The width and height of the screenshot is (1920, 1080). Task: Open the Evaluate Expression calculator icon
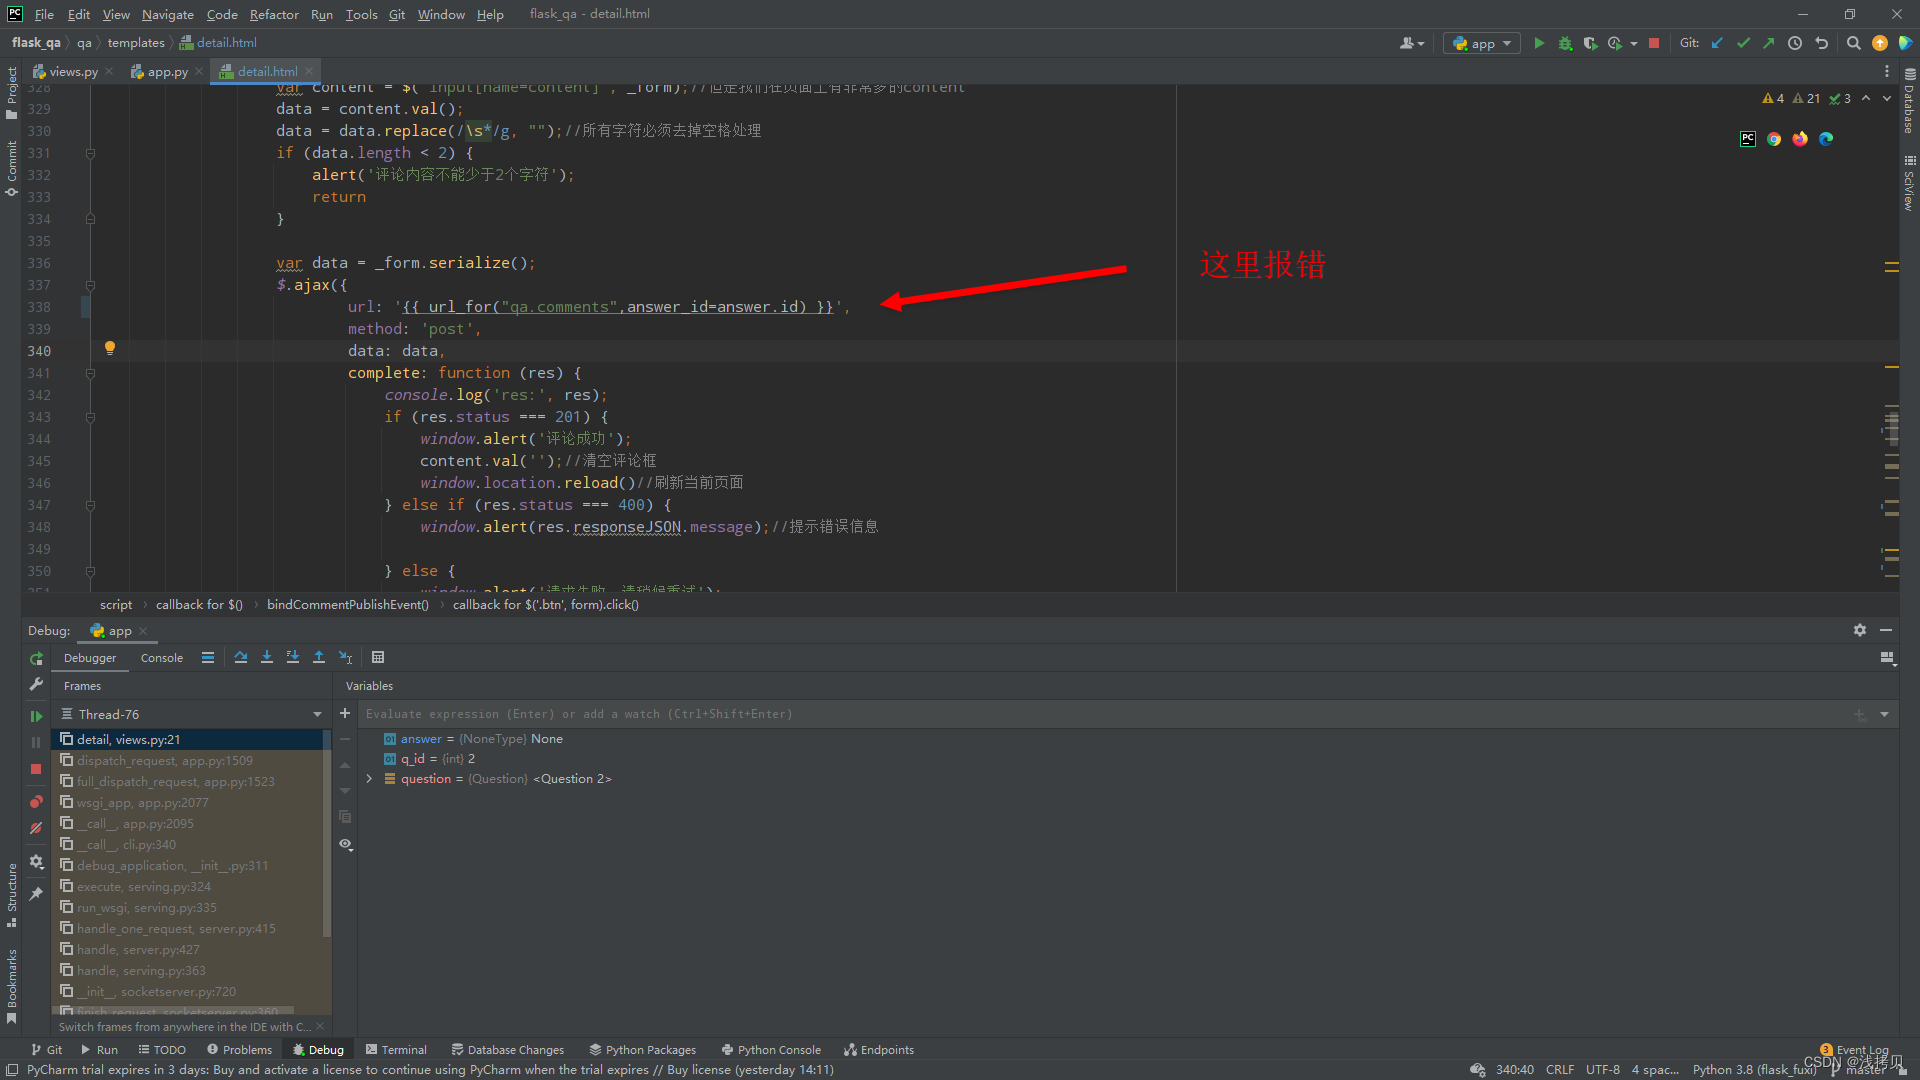pos(378,657)
